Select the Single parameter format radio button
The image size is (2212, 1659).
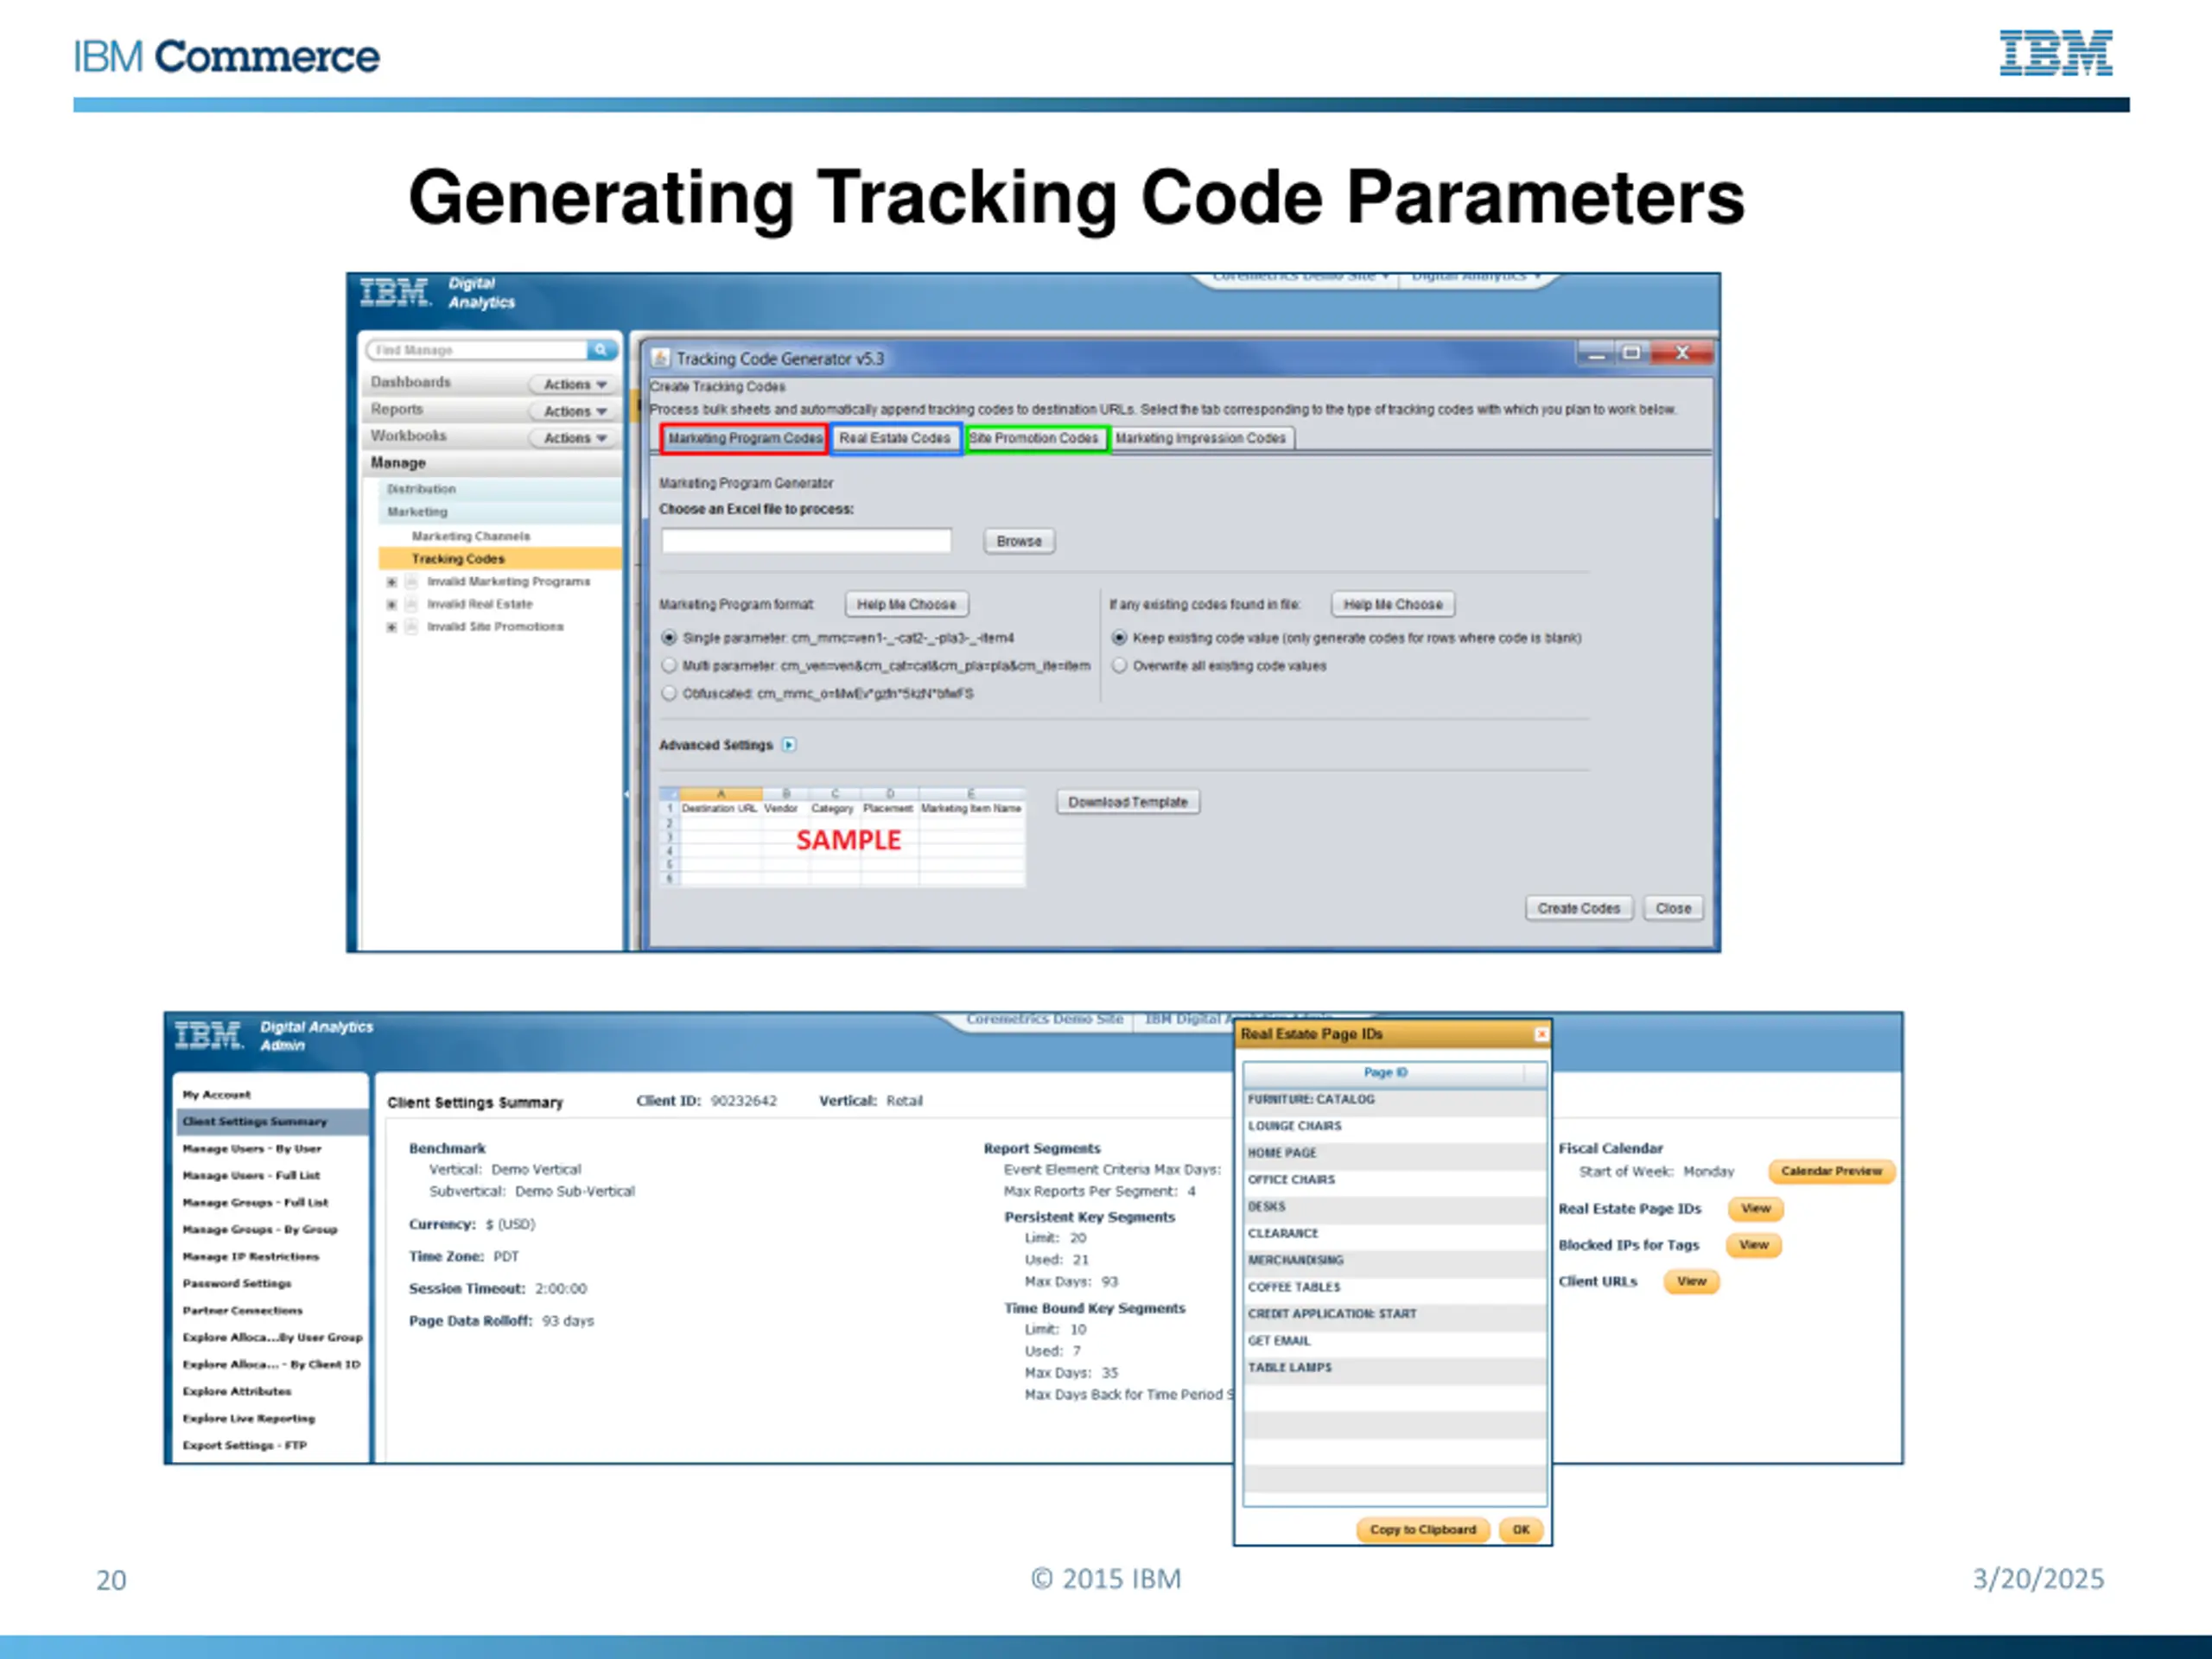tap(669, 638)
